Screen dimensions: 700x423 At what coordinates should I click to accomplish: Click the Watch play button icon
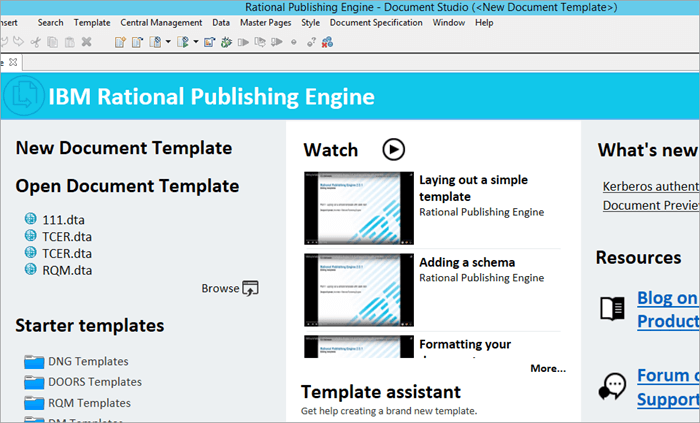(x=393, y=149)
